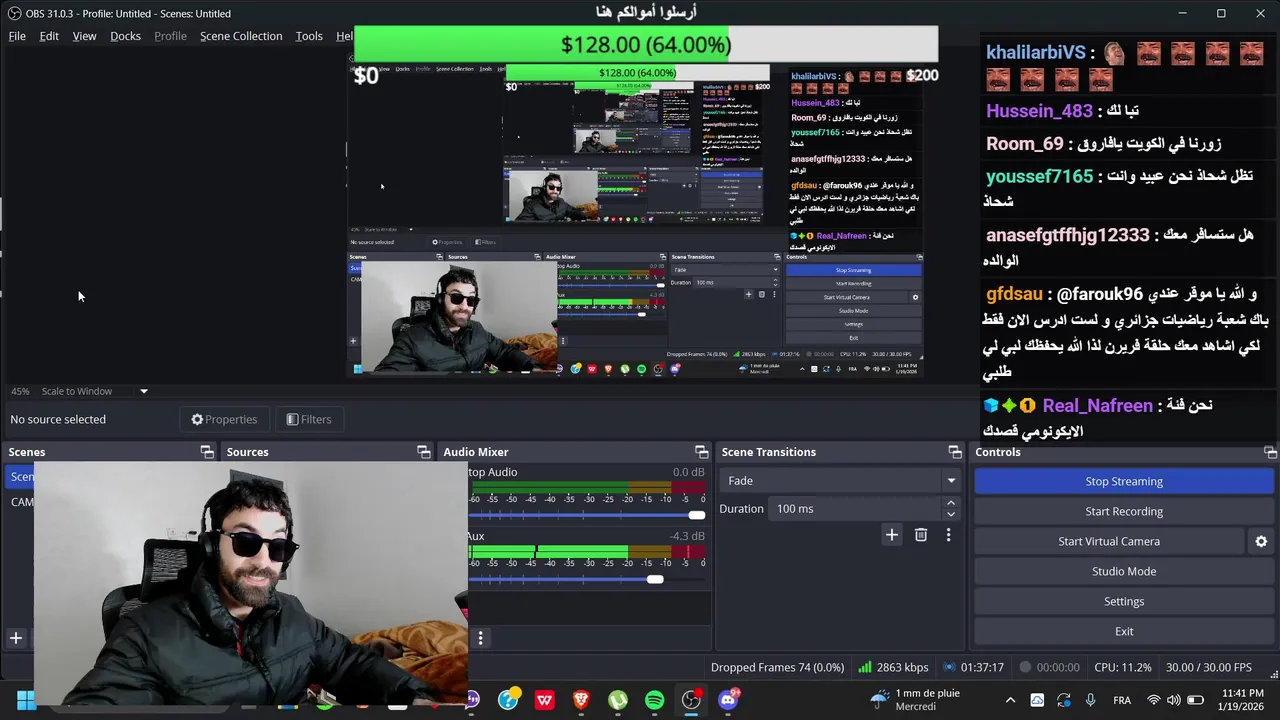Image resolution: width=1280 pixels, height=720 pixels.
Task: Float the Scene Transitions dock
Action: coord(955,452)
